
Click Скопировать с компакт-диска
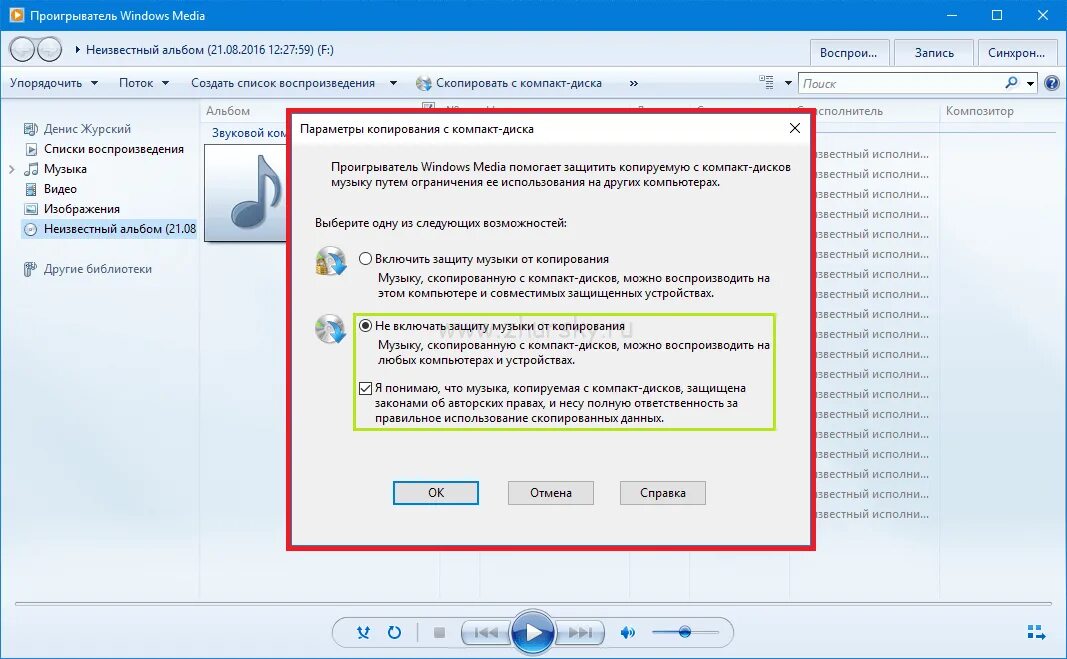pyautogui.click(x=509, y=83)
